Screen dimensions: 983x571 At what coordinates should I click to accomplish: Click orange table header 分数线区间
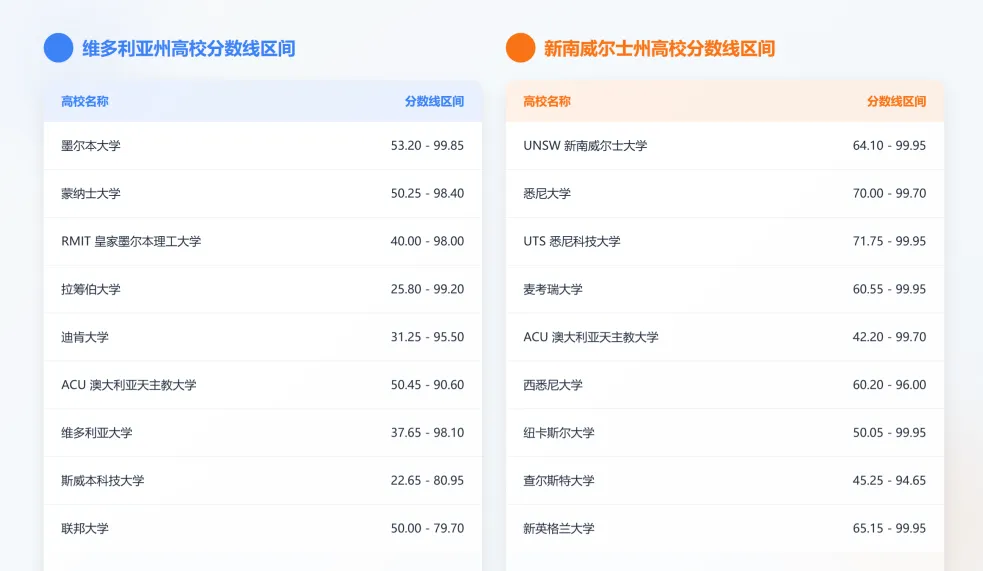[x=896, y=102]
